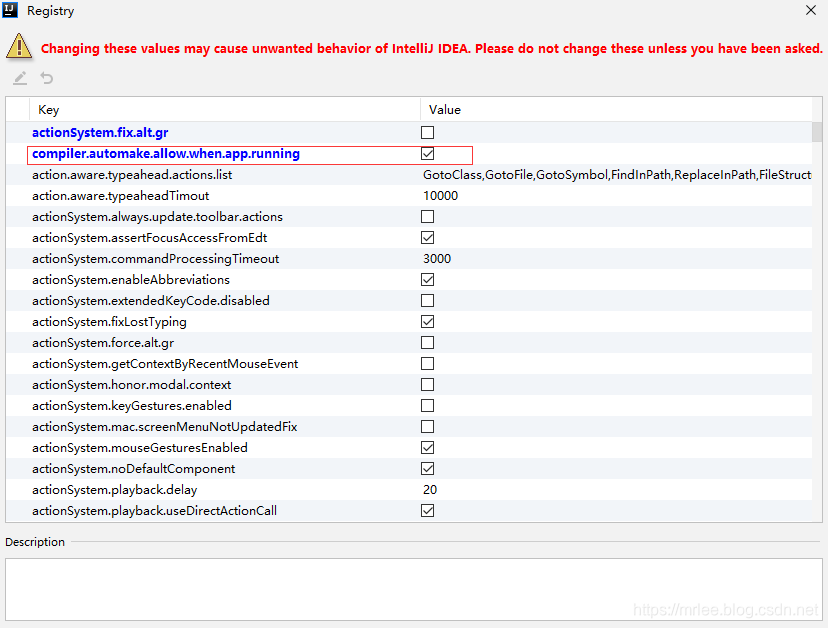Click the revert arrow icon
Screen dimensions: 828x628
point(45,77)
